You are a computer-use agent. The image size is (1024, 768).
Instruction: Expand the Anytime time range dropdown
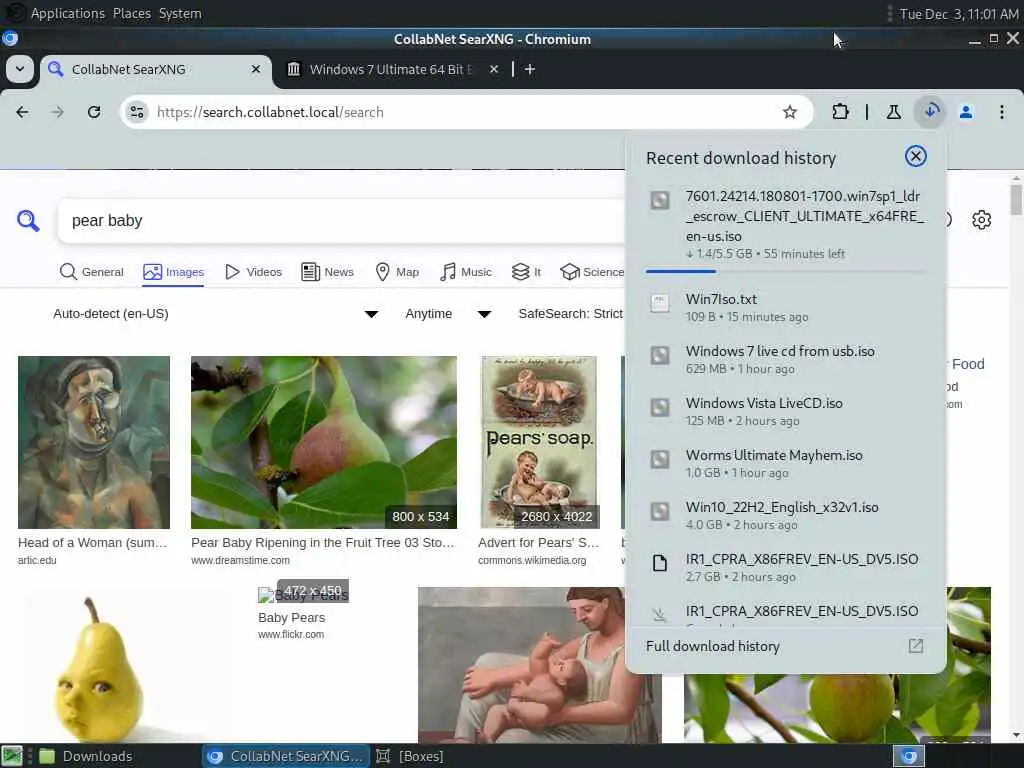point(447,314)
